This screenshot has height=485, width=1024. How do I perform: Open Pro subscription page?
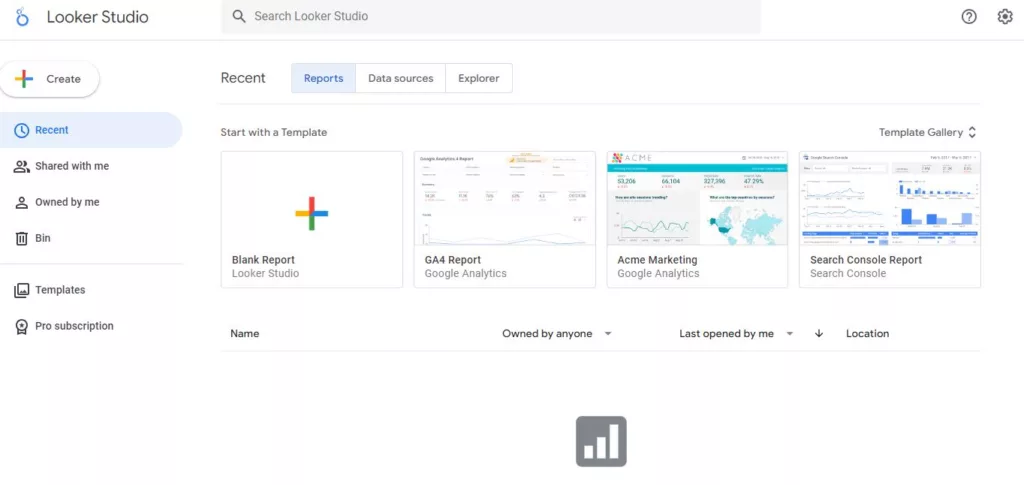coord(91,326)
